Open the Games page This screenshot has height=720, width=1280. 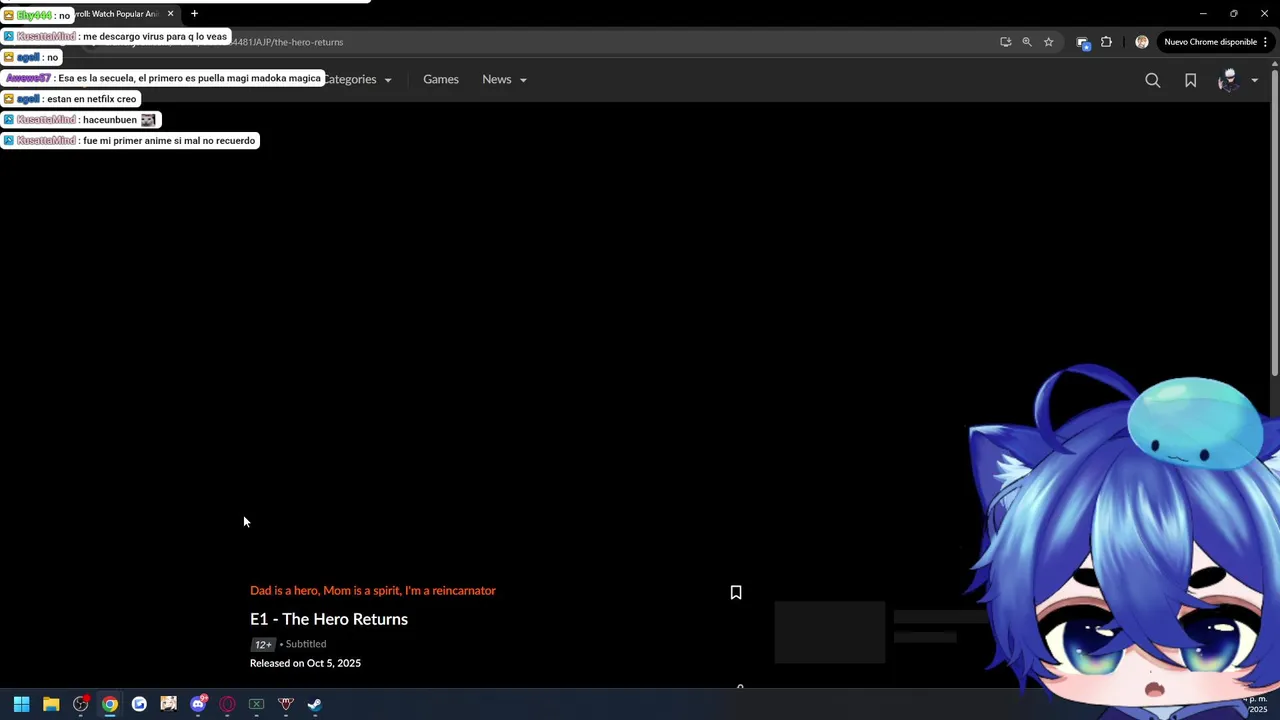(440, 79)
